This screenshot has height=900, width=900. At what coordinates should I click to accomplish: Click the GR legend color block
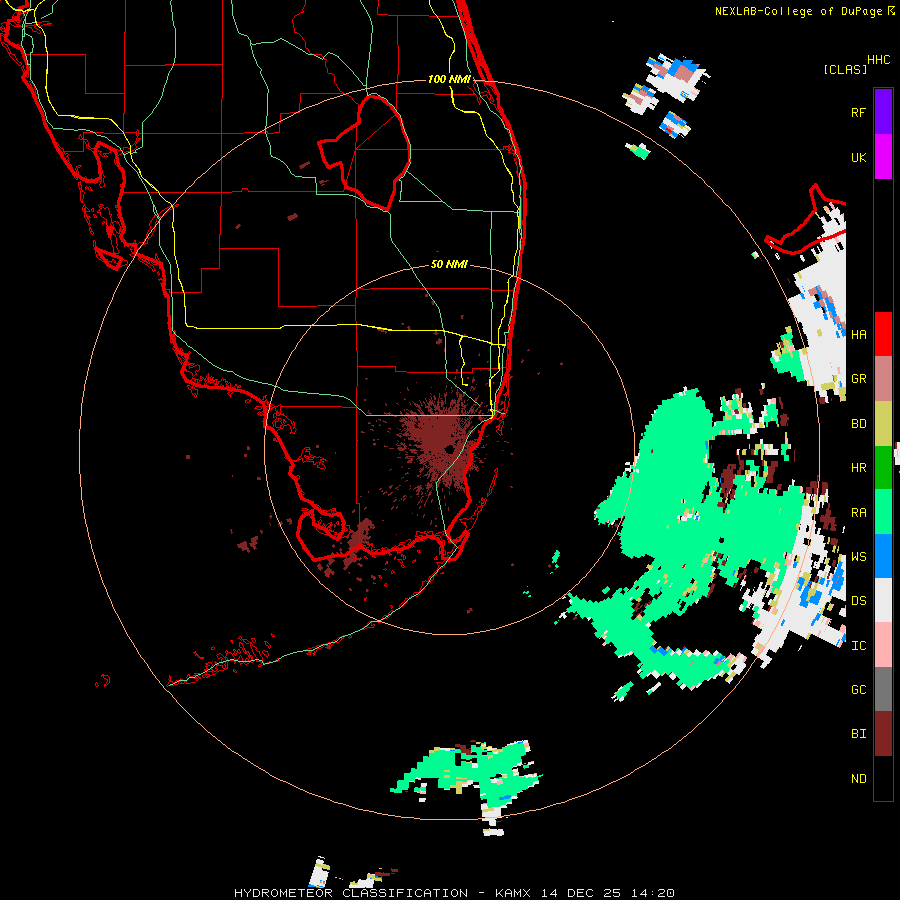883,379
